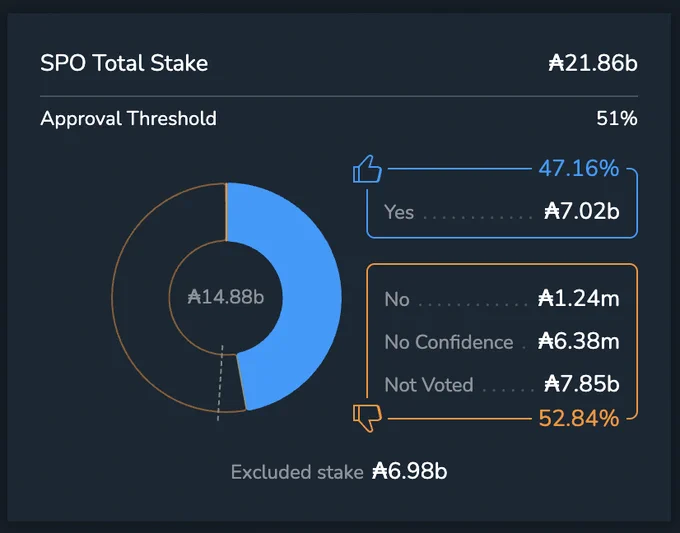The height and width of the screenshot is (533, 680).
Task: Click the dashed threshold marker on chart
Action: tap(220, 383)
